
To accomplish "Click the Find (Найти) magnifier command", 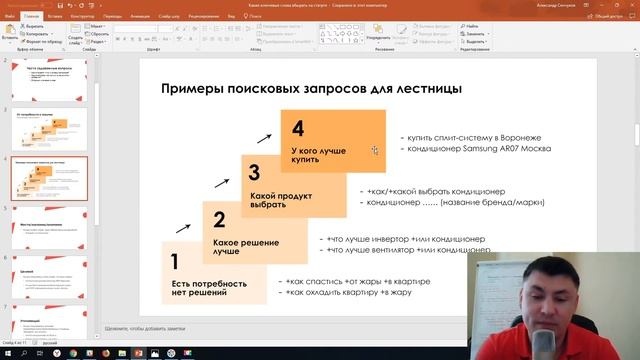I will point(470,26).
